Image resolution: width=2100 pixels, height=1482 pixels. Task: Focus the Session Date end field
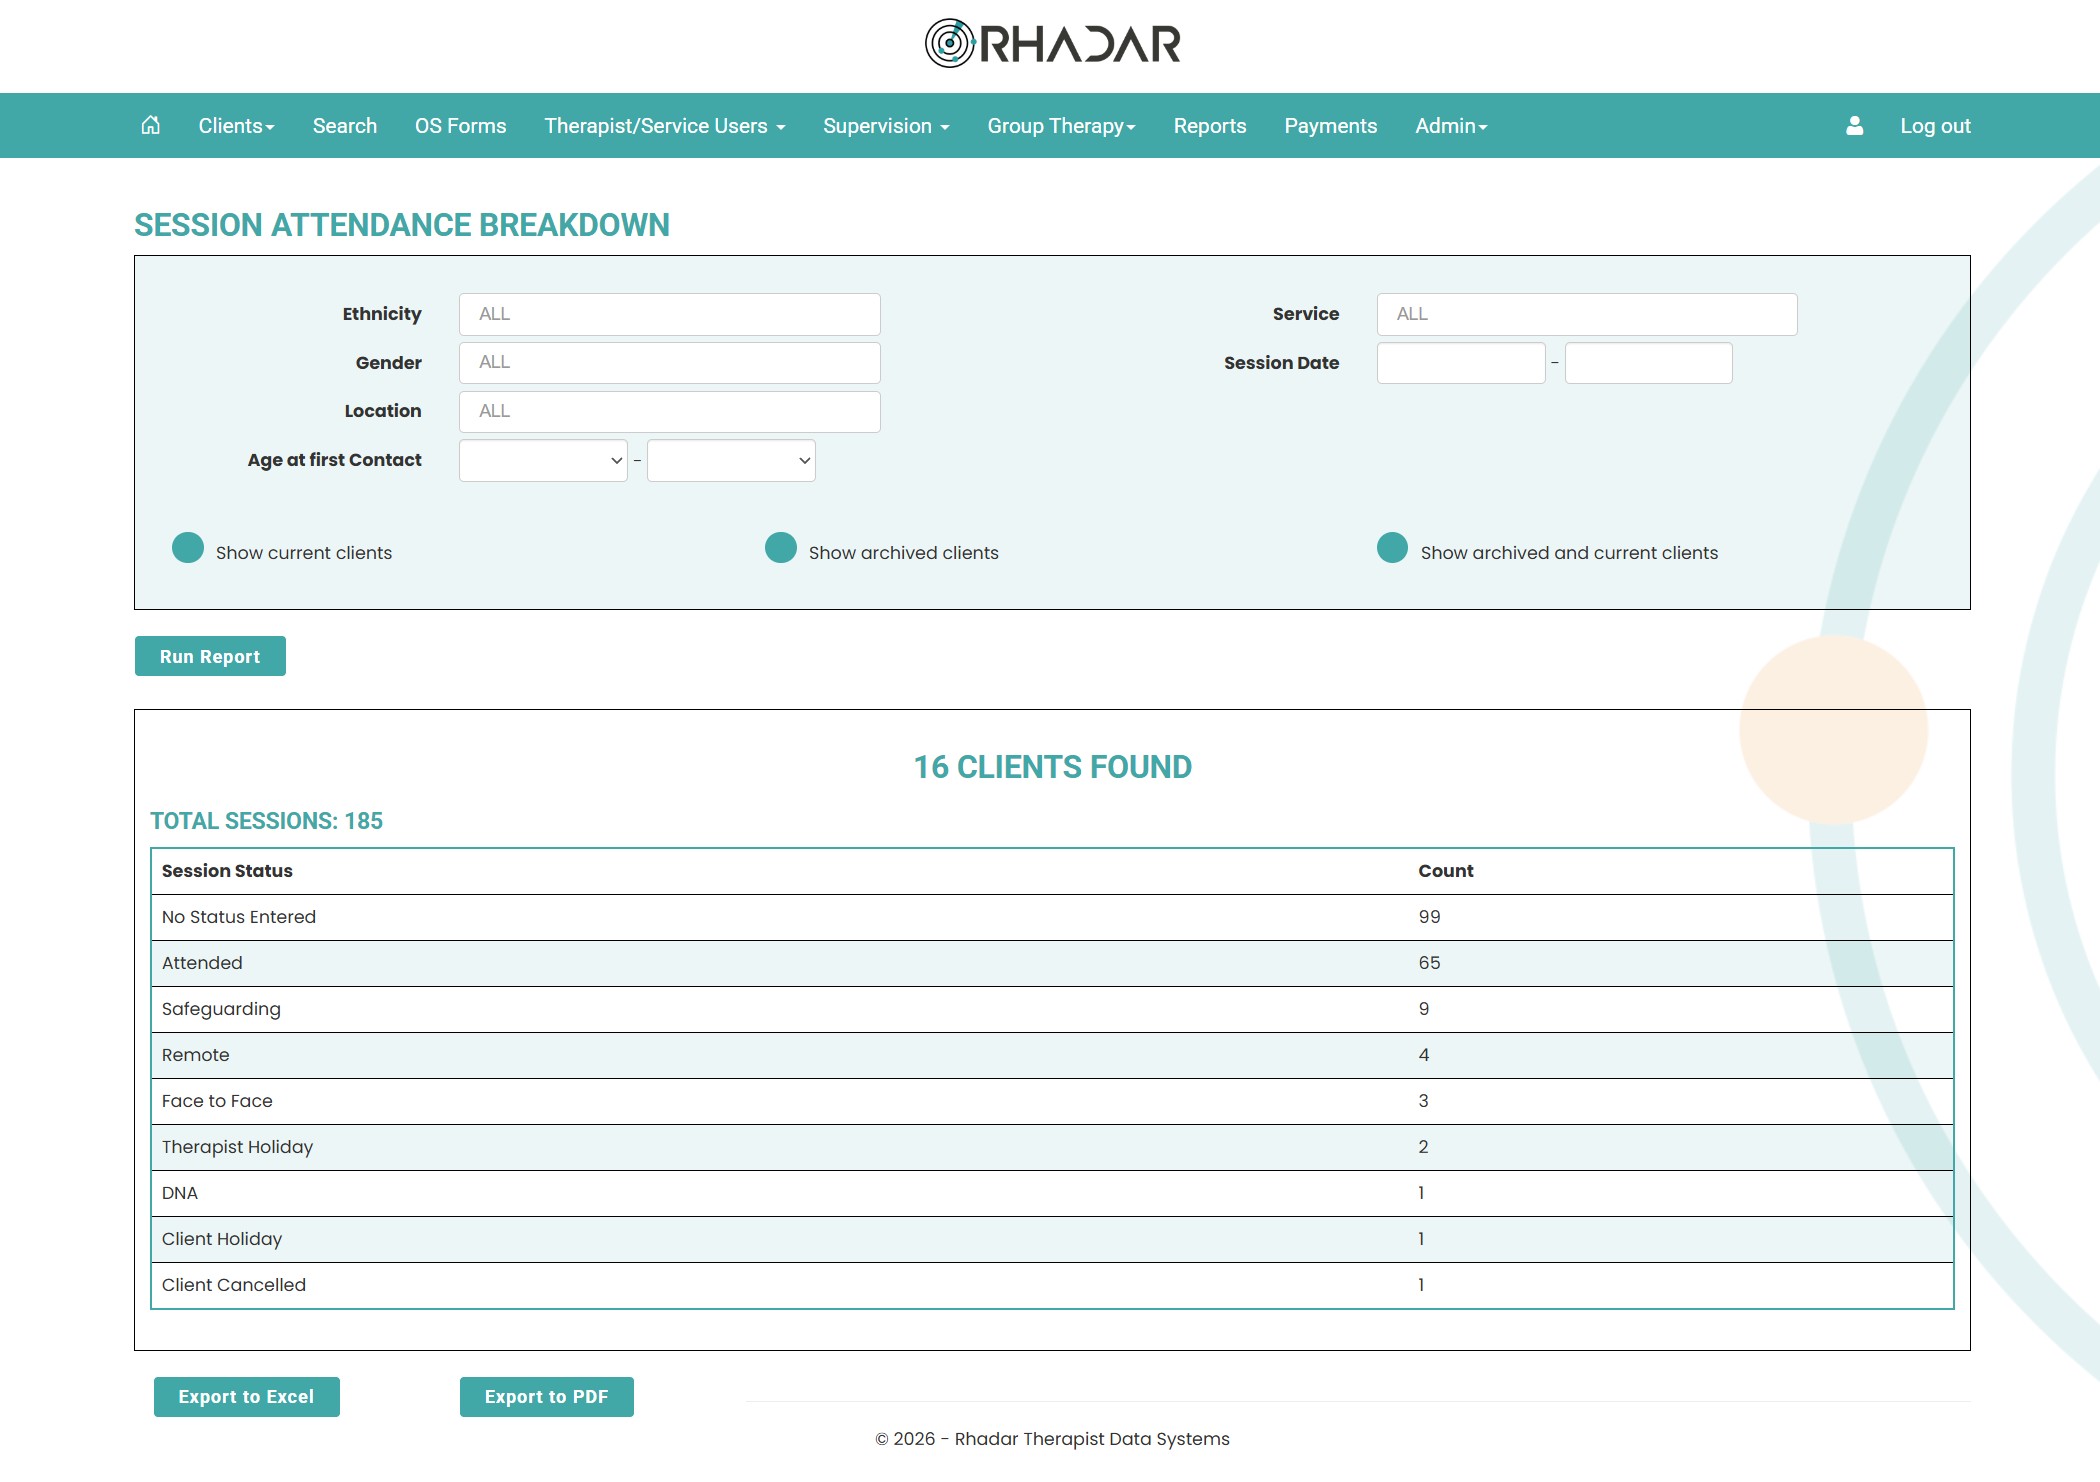pos(1649,363)
